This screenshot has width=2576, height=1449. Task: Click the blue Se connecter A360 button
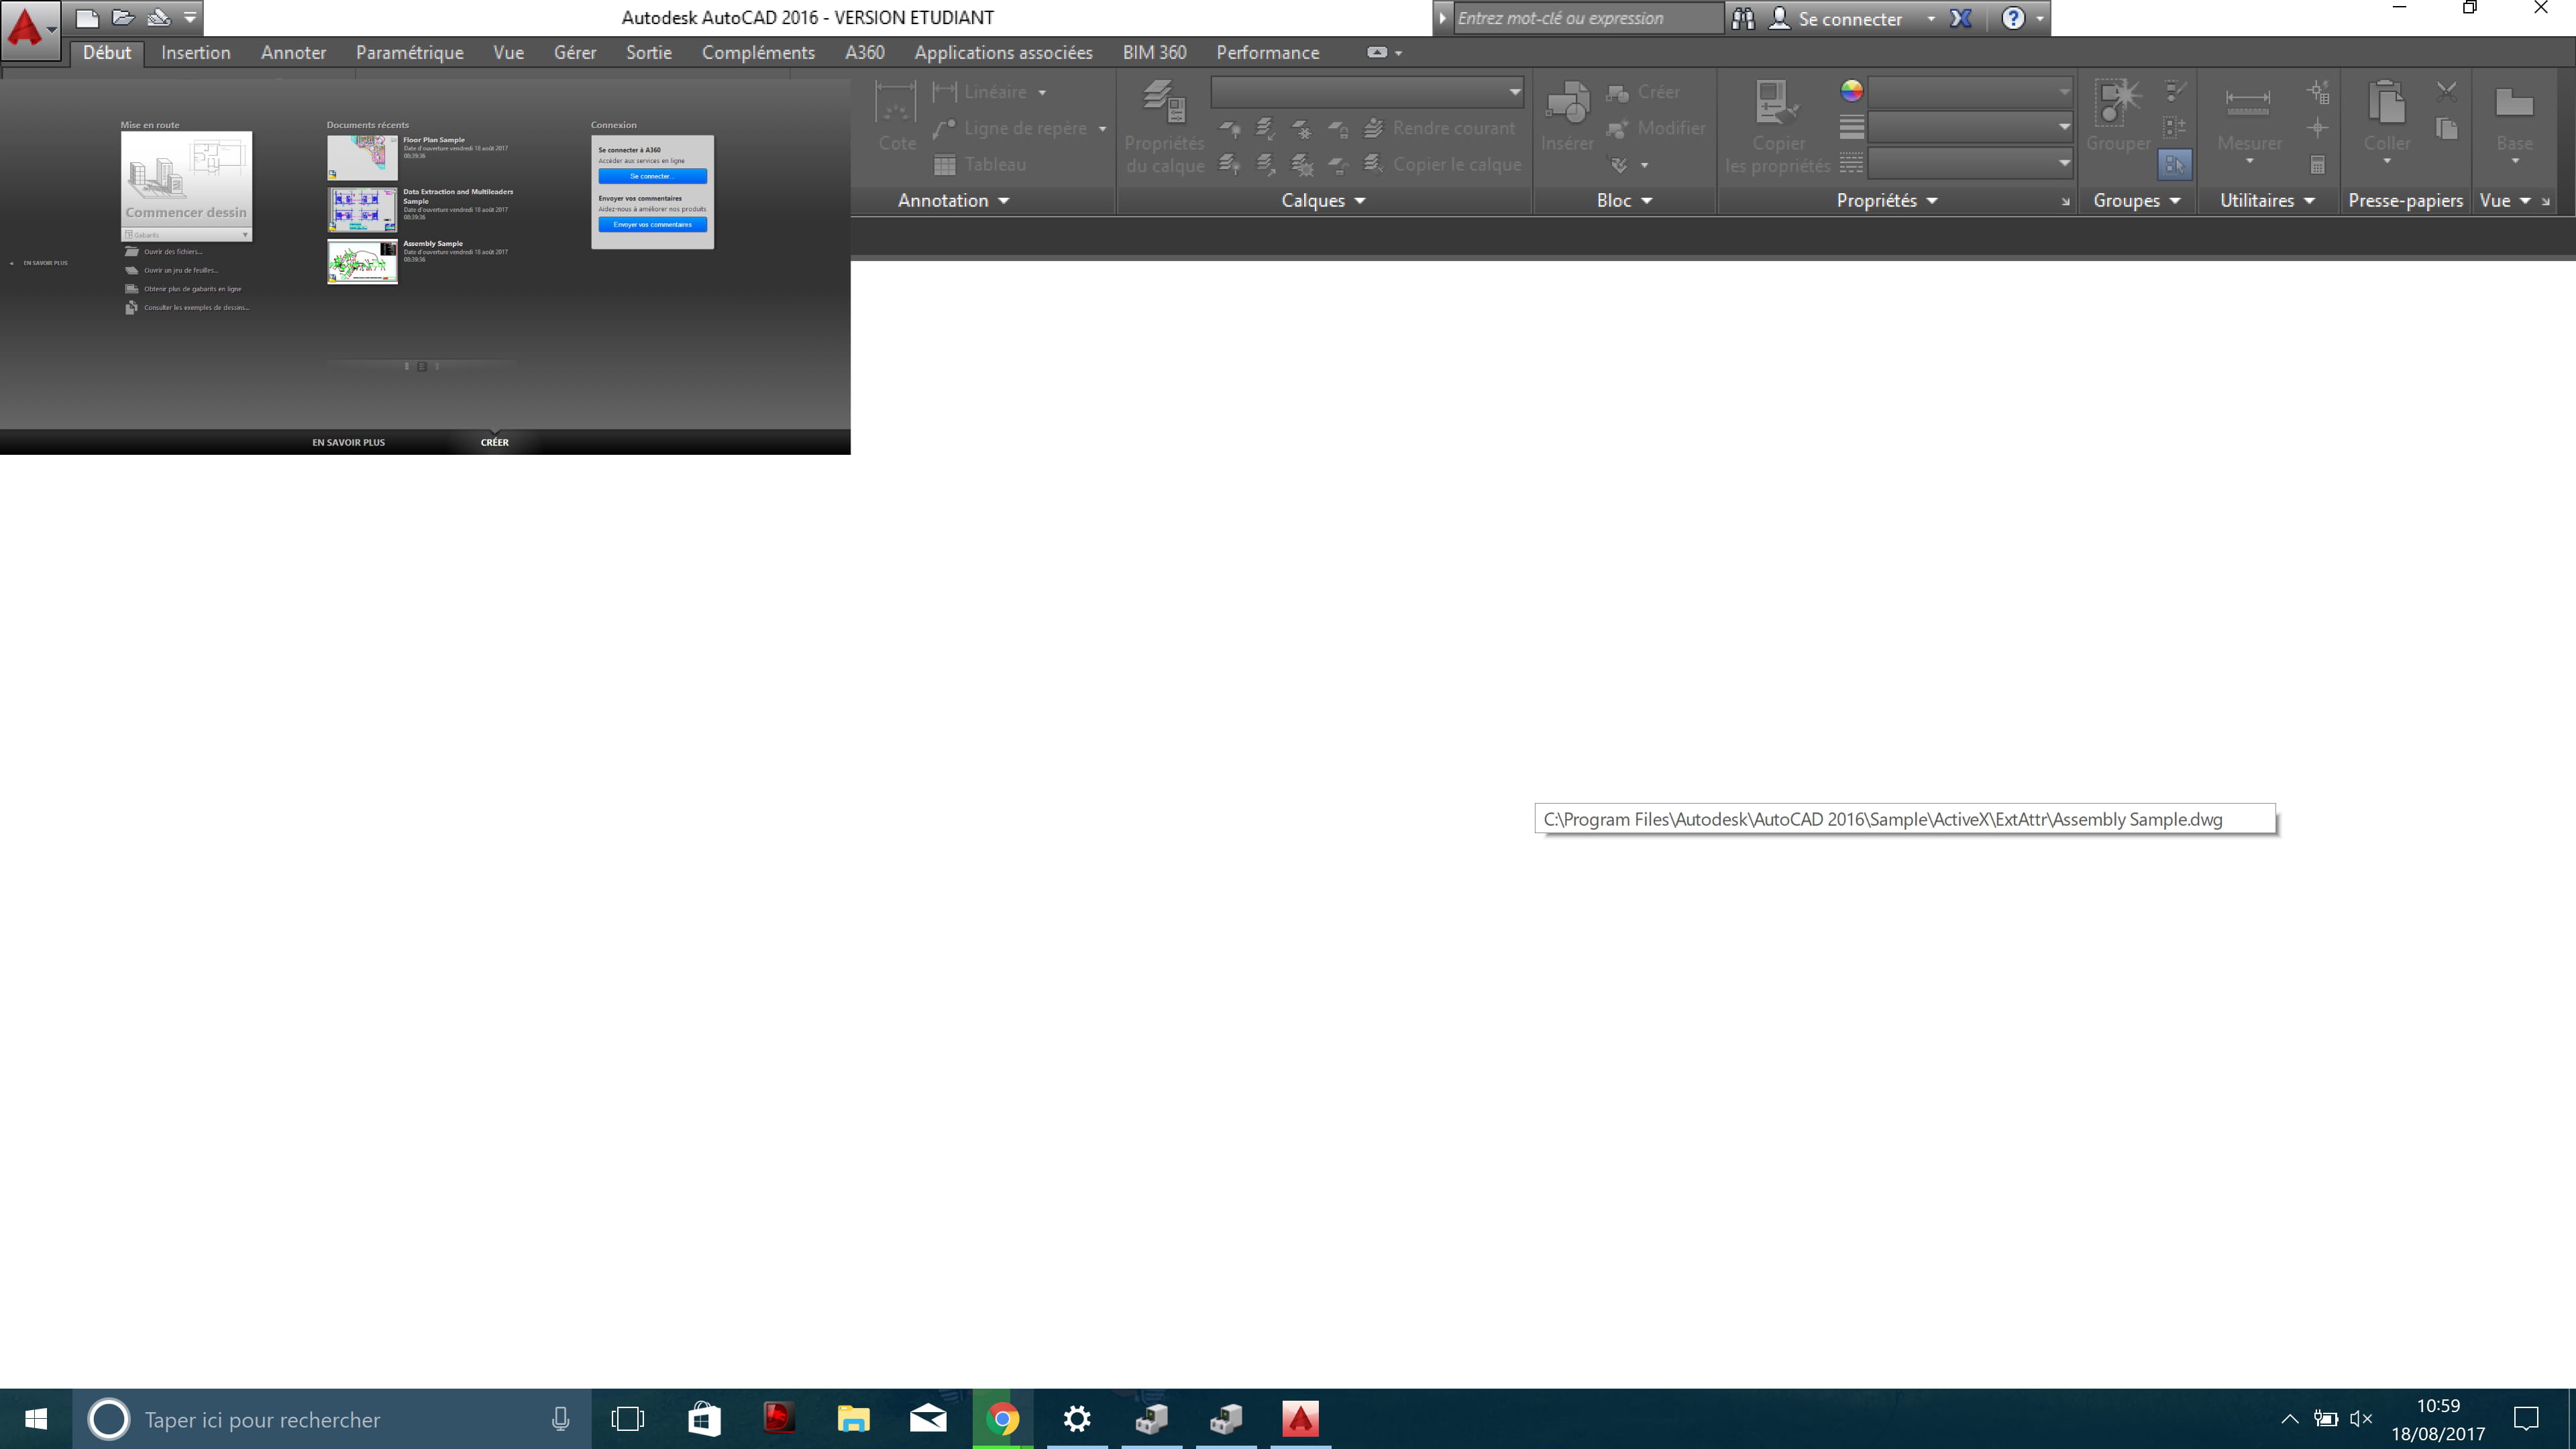pos(652,176)
